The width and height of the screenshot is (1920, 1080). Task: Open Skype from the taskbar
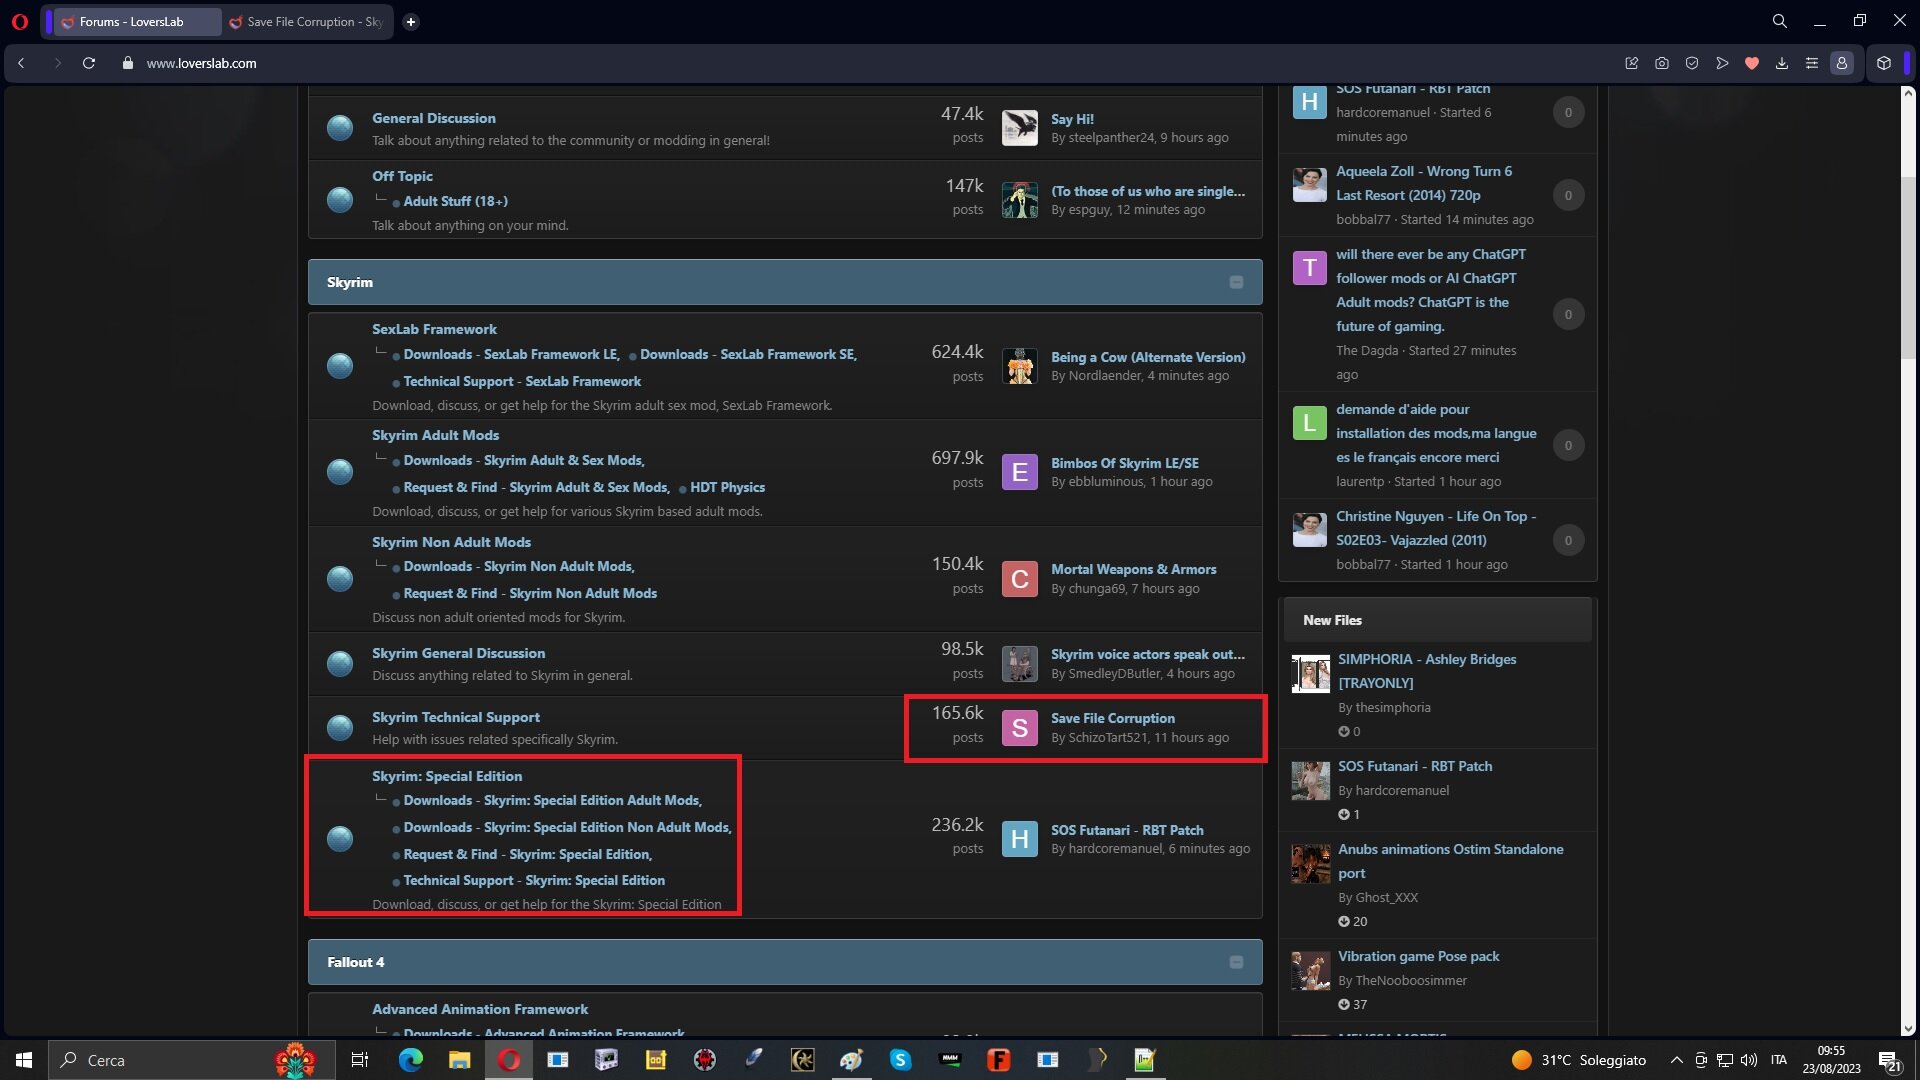tap(900, 1060)
